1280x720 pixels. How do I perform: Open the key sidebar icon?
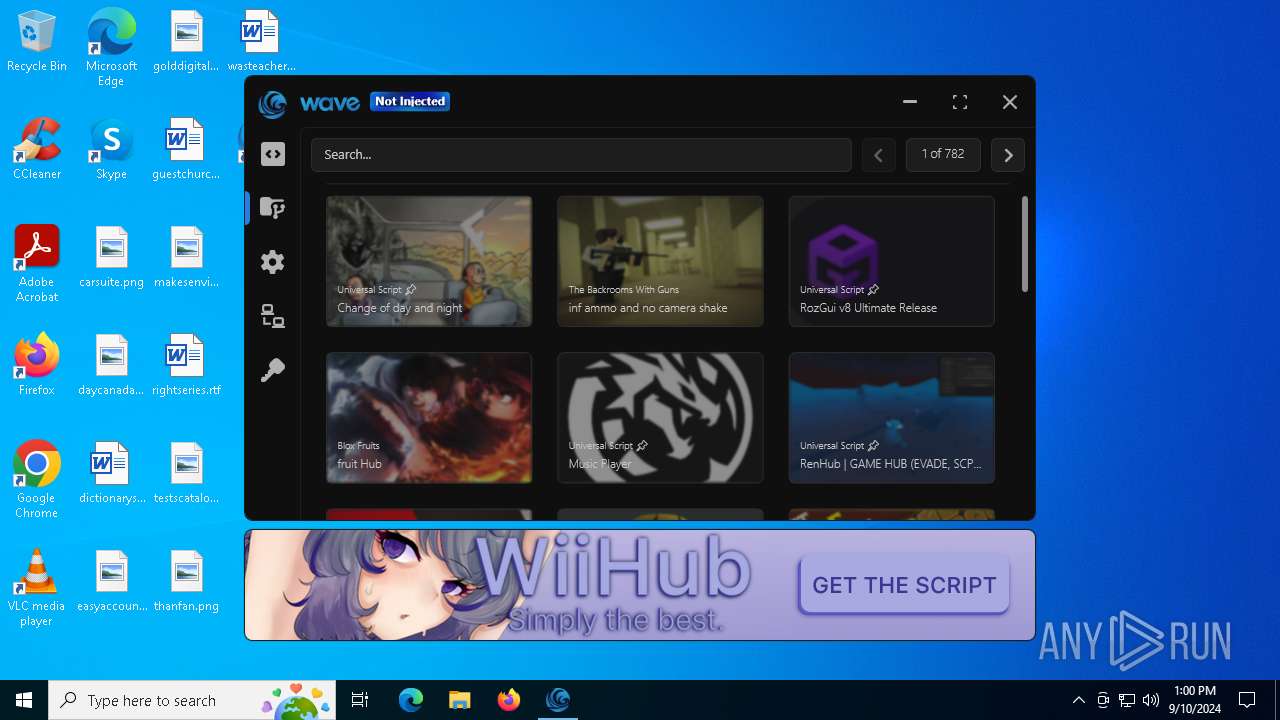pos(273,370)
